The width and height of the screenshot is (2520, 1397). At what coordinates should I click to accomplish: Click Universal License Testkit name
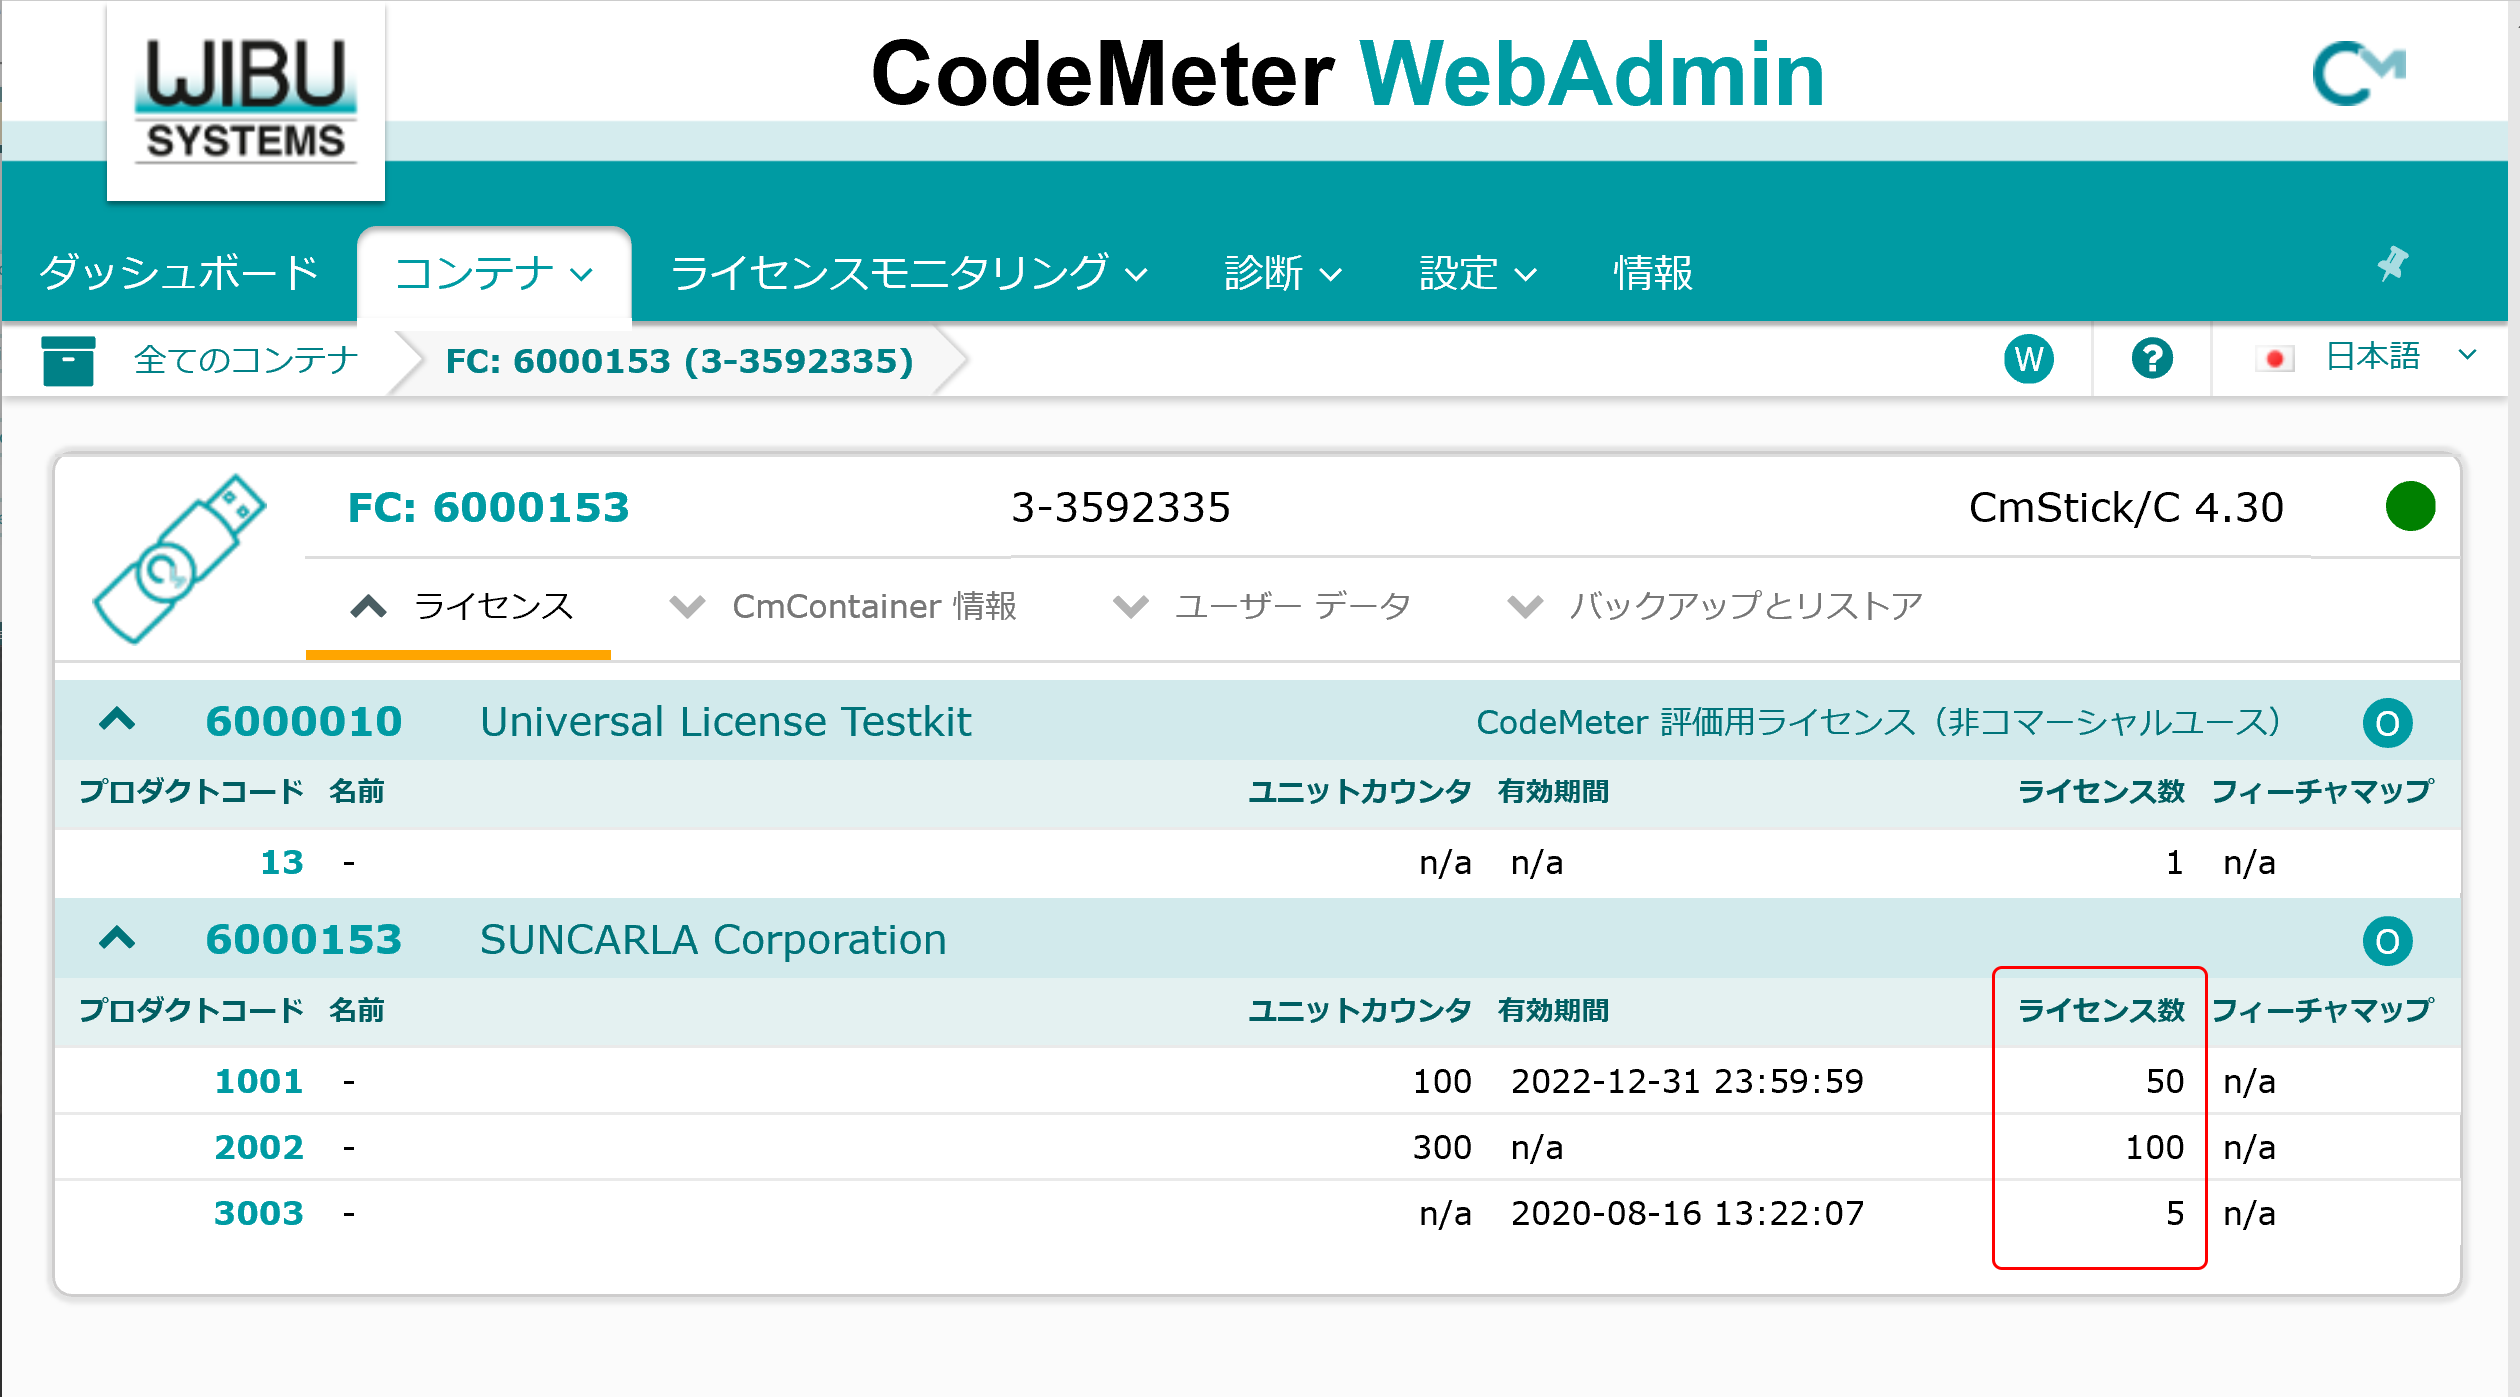pos(725,721)
